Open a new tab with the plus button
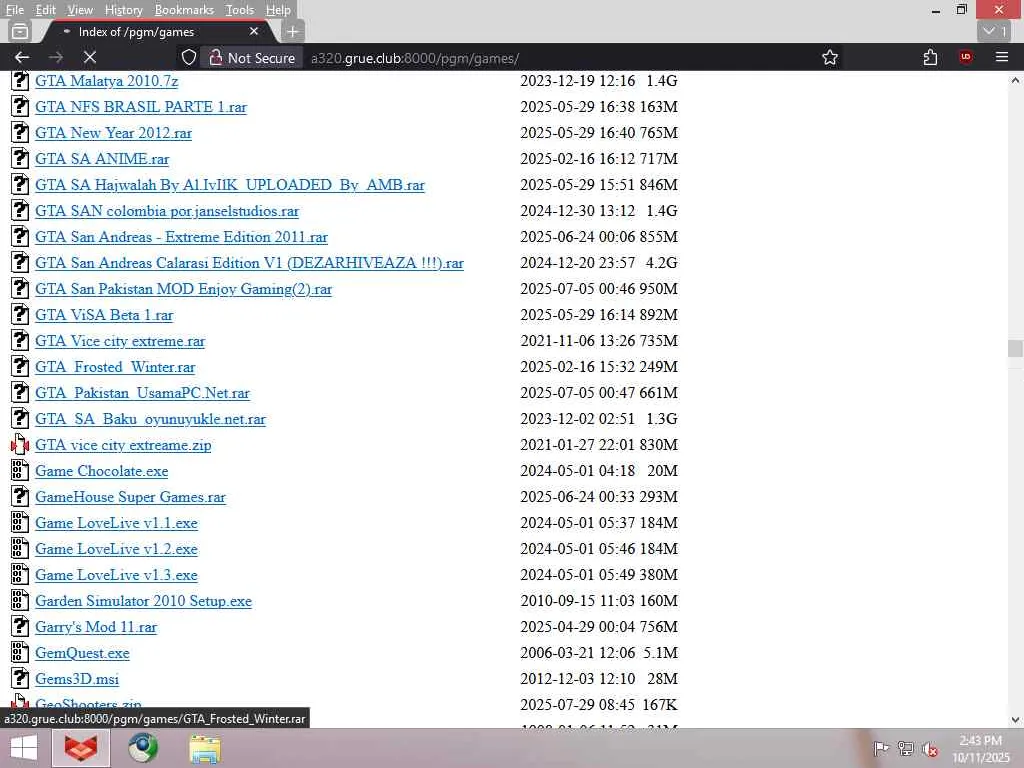 (x=293, y=31)
